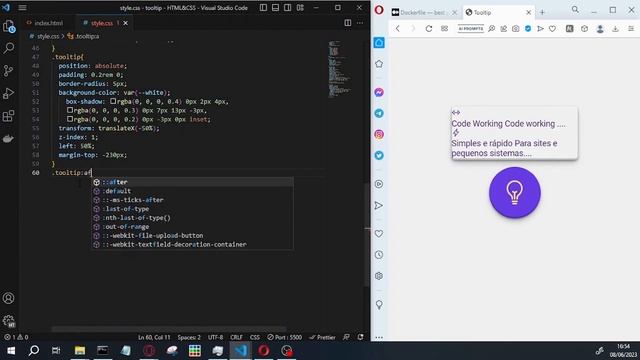The width and height of the screenshot is (640, 360).
Task: Open the Source Control view
Action: point(9,71)
